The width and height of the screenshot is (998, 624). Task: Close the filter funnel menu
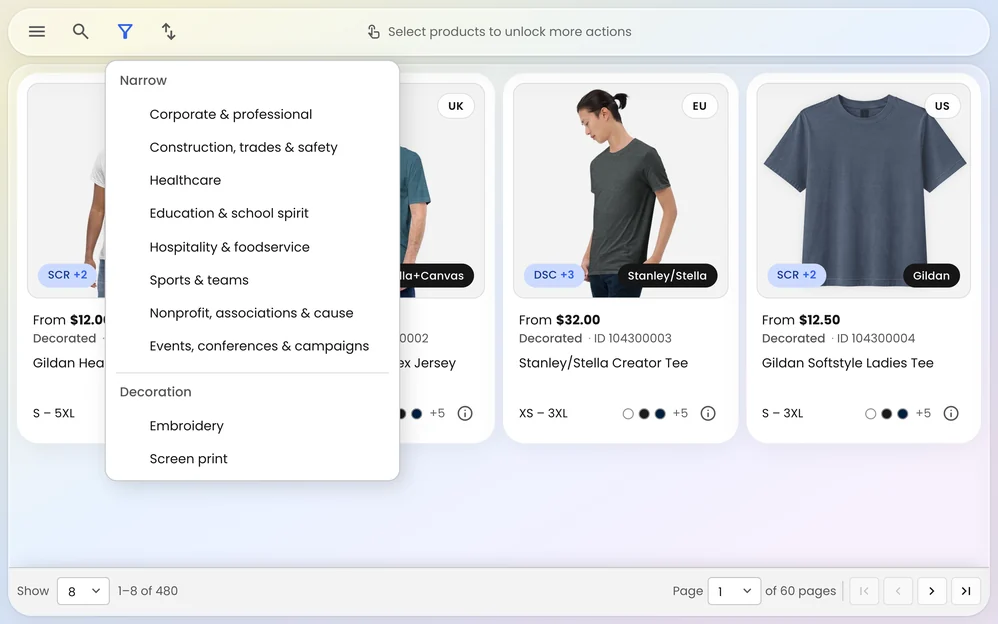125,31
